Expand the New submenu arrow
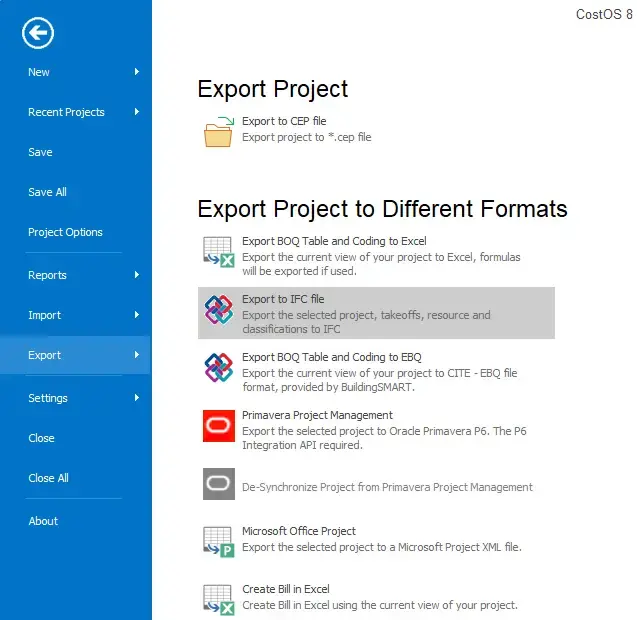This screenshot has width=637, height=620. click(x=136, y=72)
